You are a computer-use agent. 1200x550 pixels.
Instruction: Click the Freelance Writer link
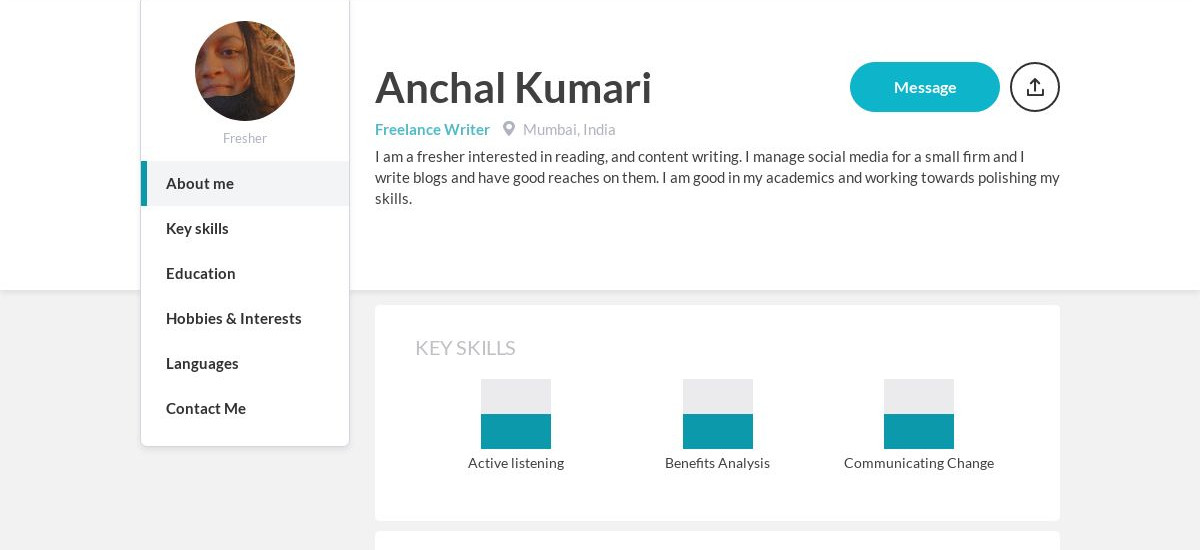432,129
